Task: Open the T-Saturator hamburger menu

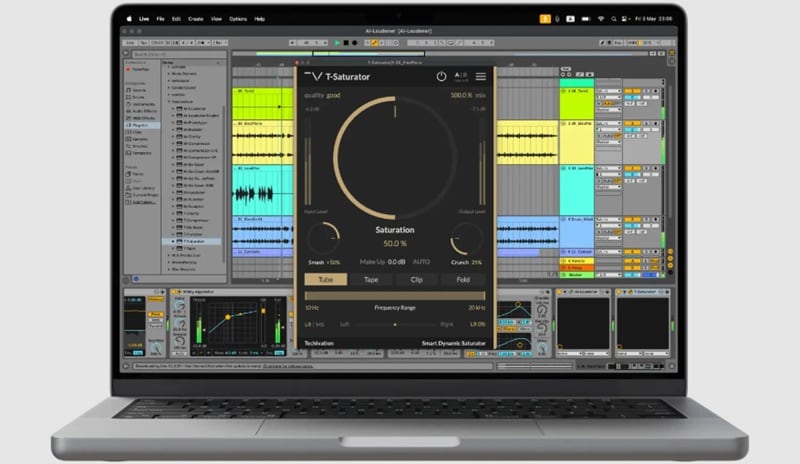Action: [481, 77]
